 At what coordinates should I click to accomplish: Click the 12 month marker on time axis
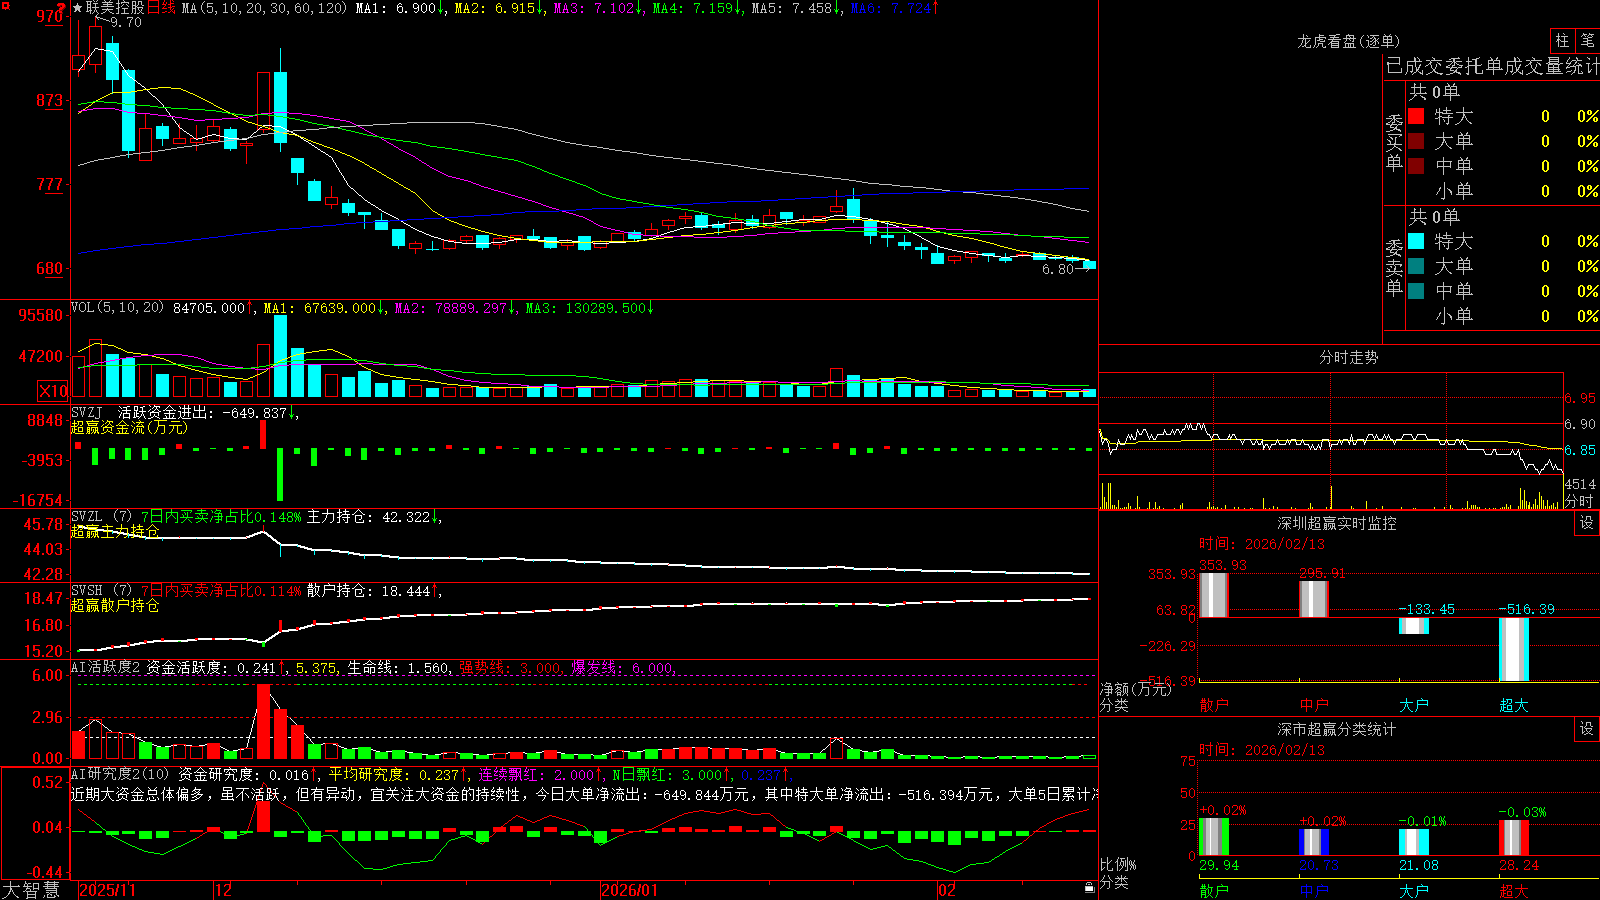point(223,890)
